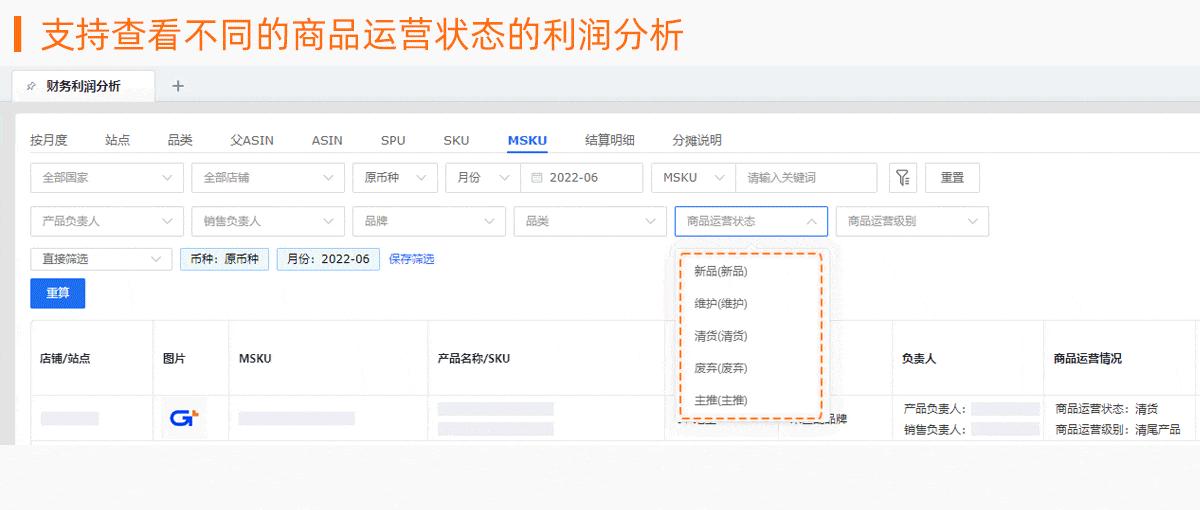Select the MSKU tab
The width and height of the screenshot is (1200, 510).
527,140
